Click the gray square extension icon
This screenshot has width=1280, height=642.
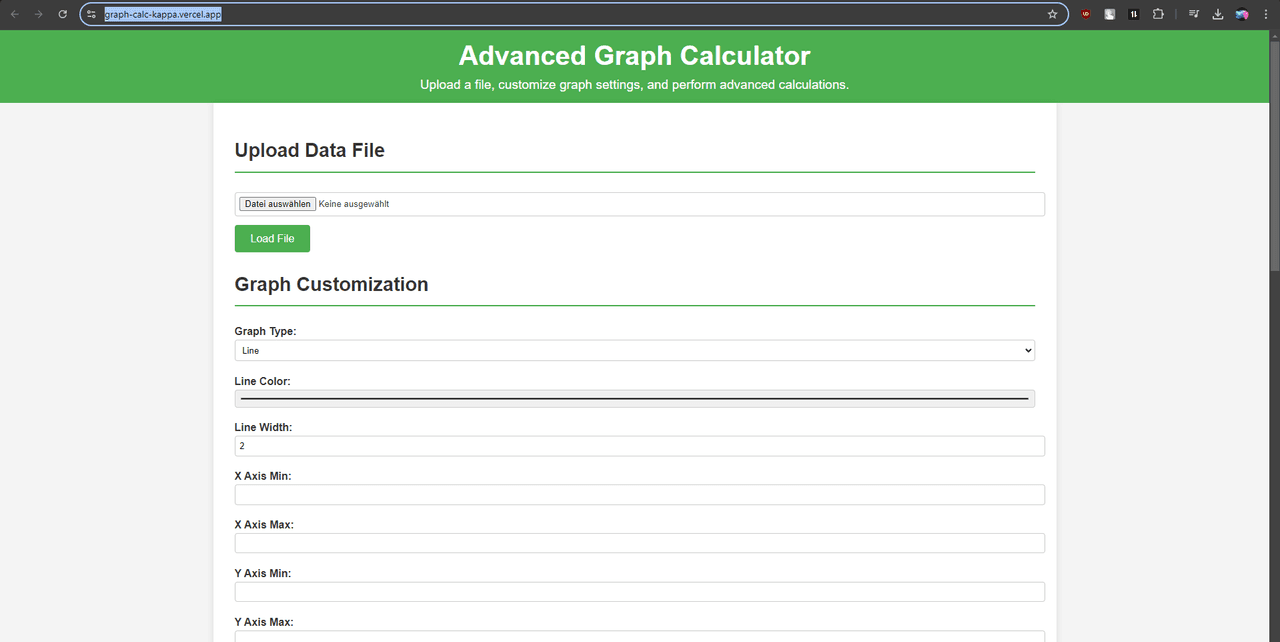[x=1110, y=14]
